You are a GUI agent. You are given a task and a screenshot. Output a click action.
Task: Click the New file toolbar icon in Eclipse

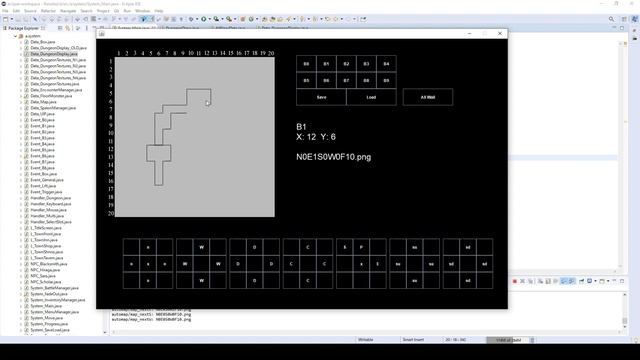(5, 19)
